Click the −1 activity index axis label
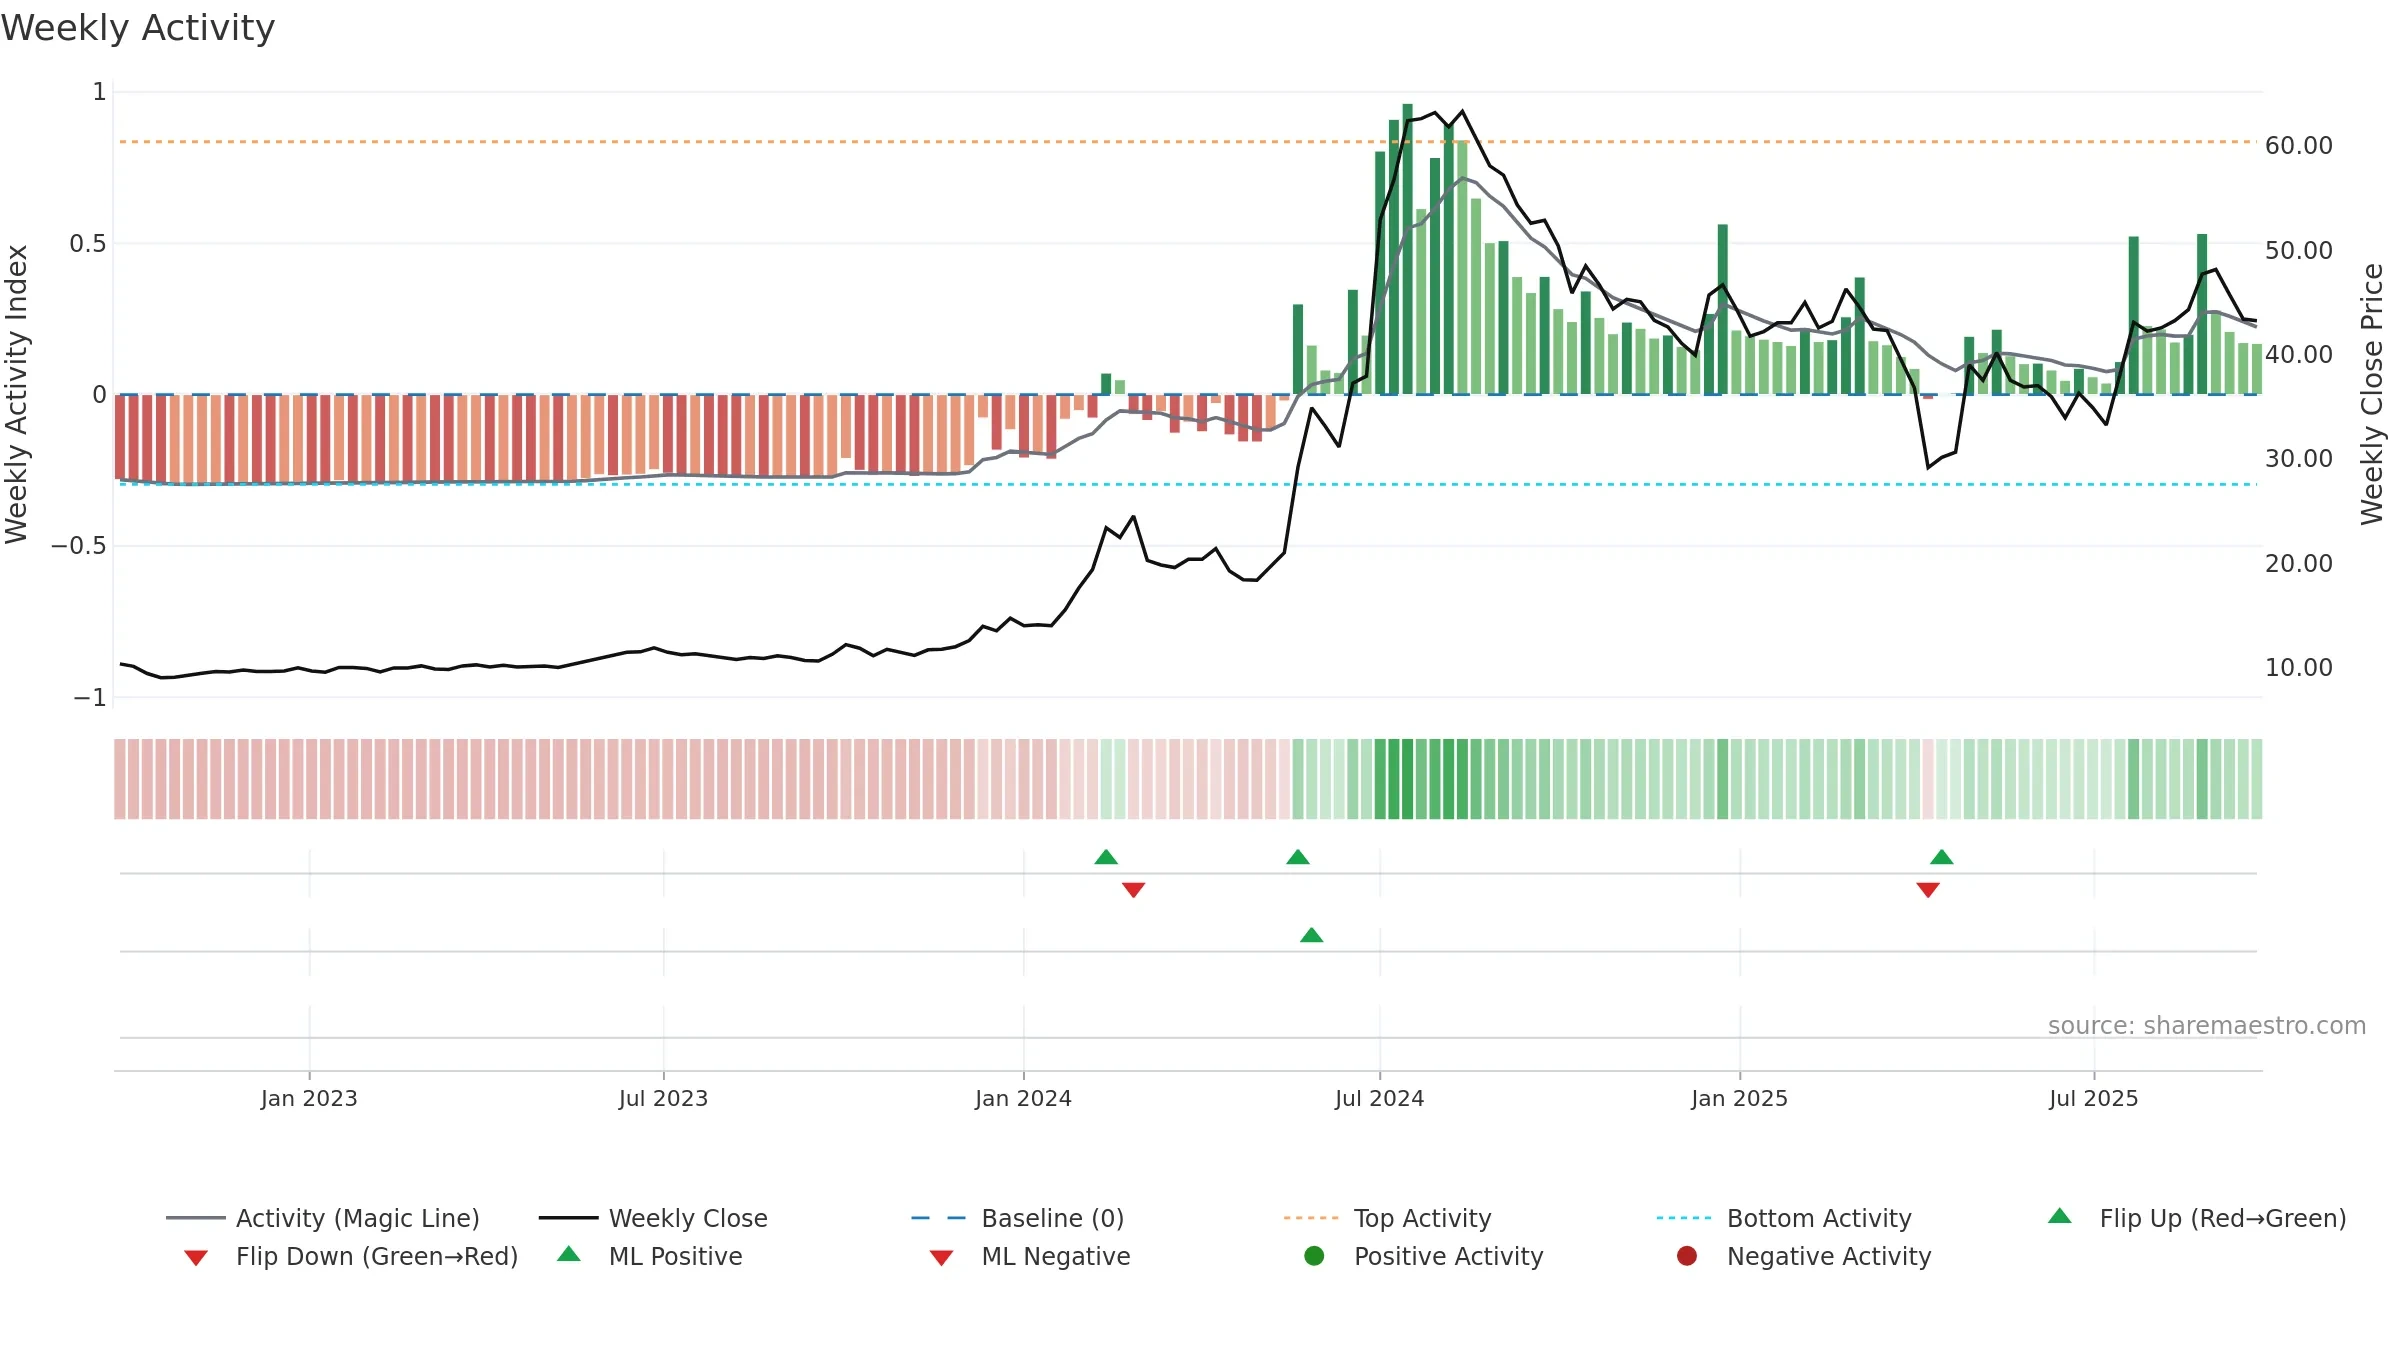This screenshot has width=2400, height=1350. click(89, 697)
